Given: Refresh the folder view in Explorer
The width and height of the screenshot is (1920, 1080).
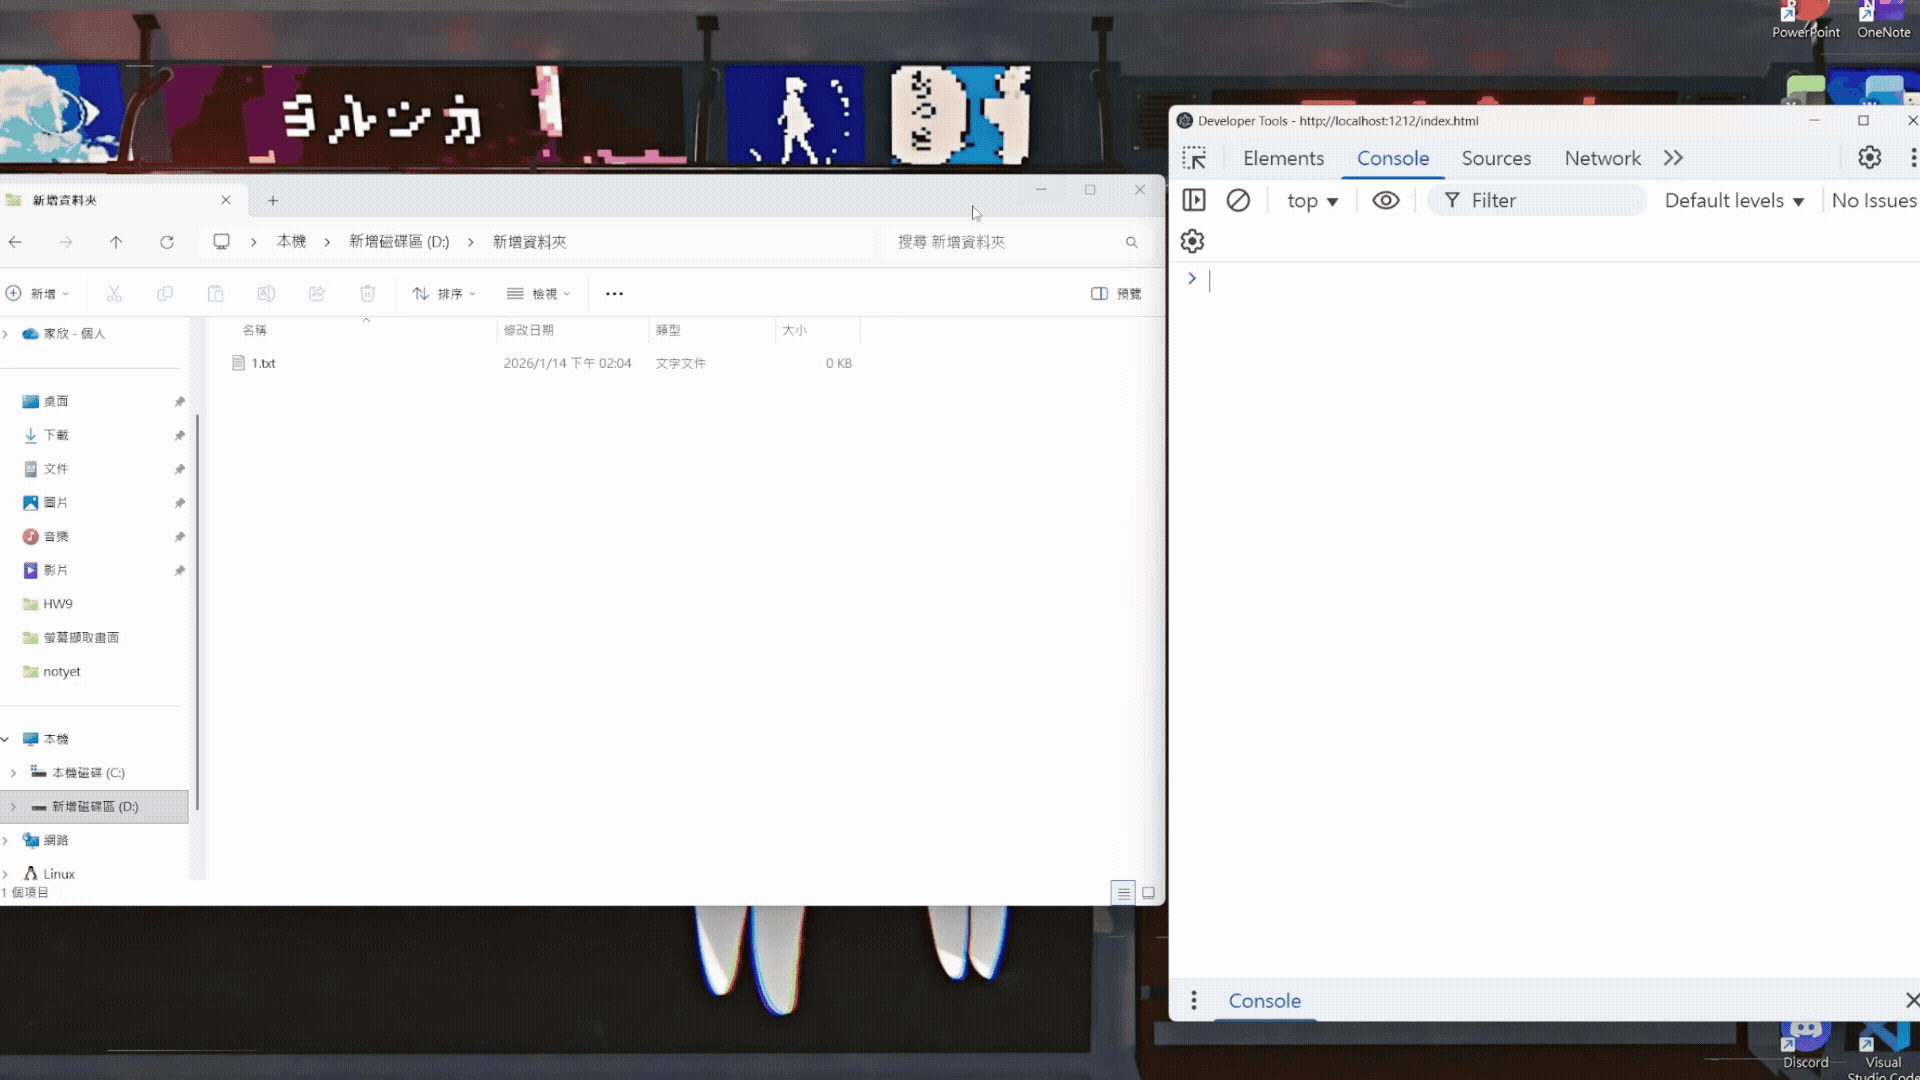Looking at the screenshot, I should [x=167, y=241].
